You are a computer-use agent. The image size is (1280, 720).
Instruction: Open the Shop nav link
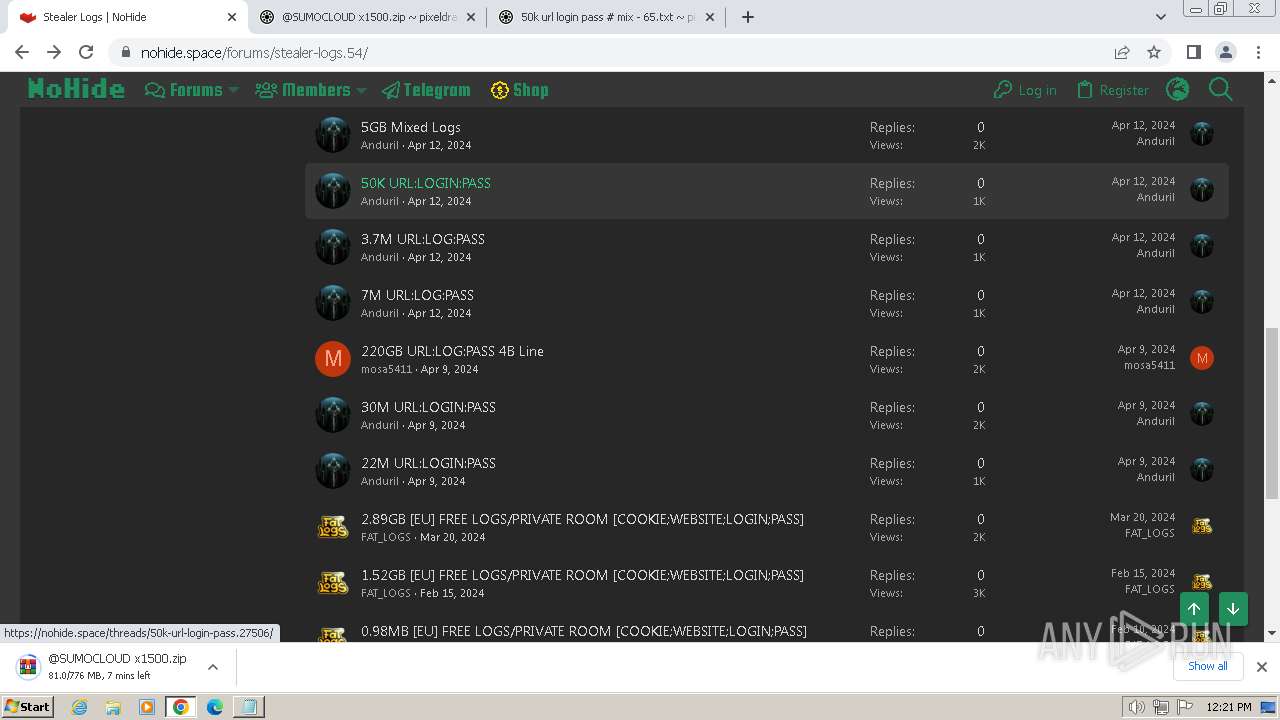pos(519,90)
